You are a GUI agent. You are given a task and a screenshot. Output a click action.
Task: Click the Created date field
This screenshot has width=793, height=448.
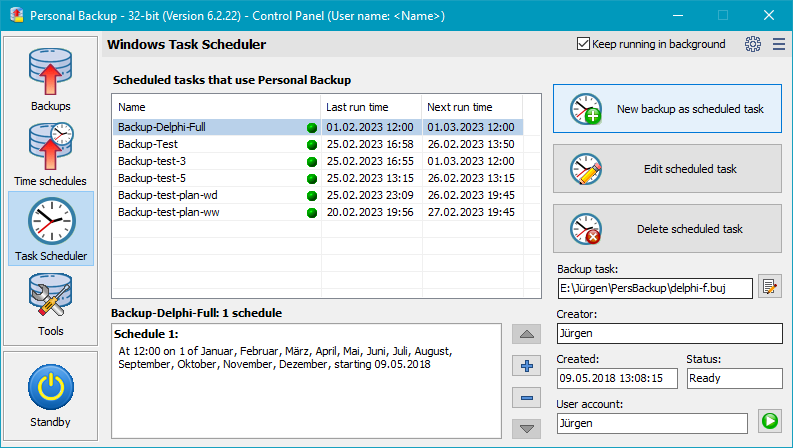(x=618, y=378)
